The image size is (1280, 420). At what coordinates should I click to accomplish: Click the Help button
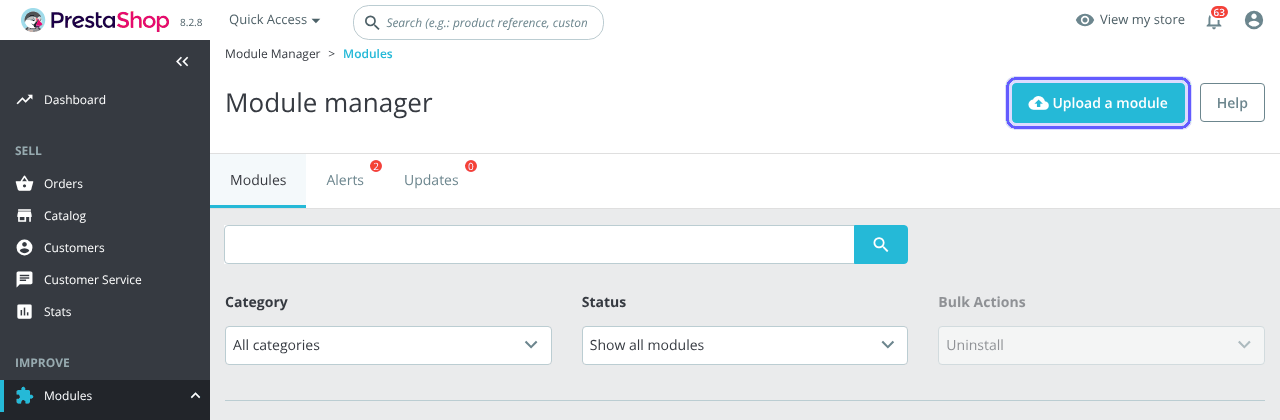(1232, 103)
